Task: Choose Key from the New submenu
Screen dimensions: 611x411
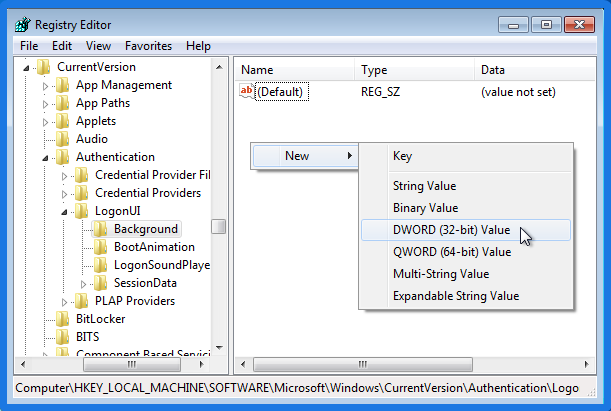Action: [x=466, y=156]
